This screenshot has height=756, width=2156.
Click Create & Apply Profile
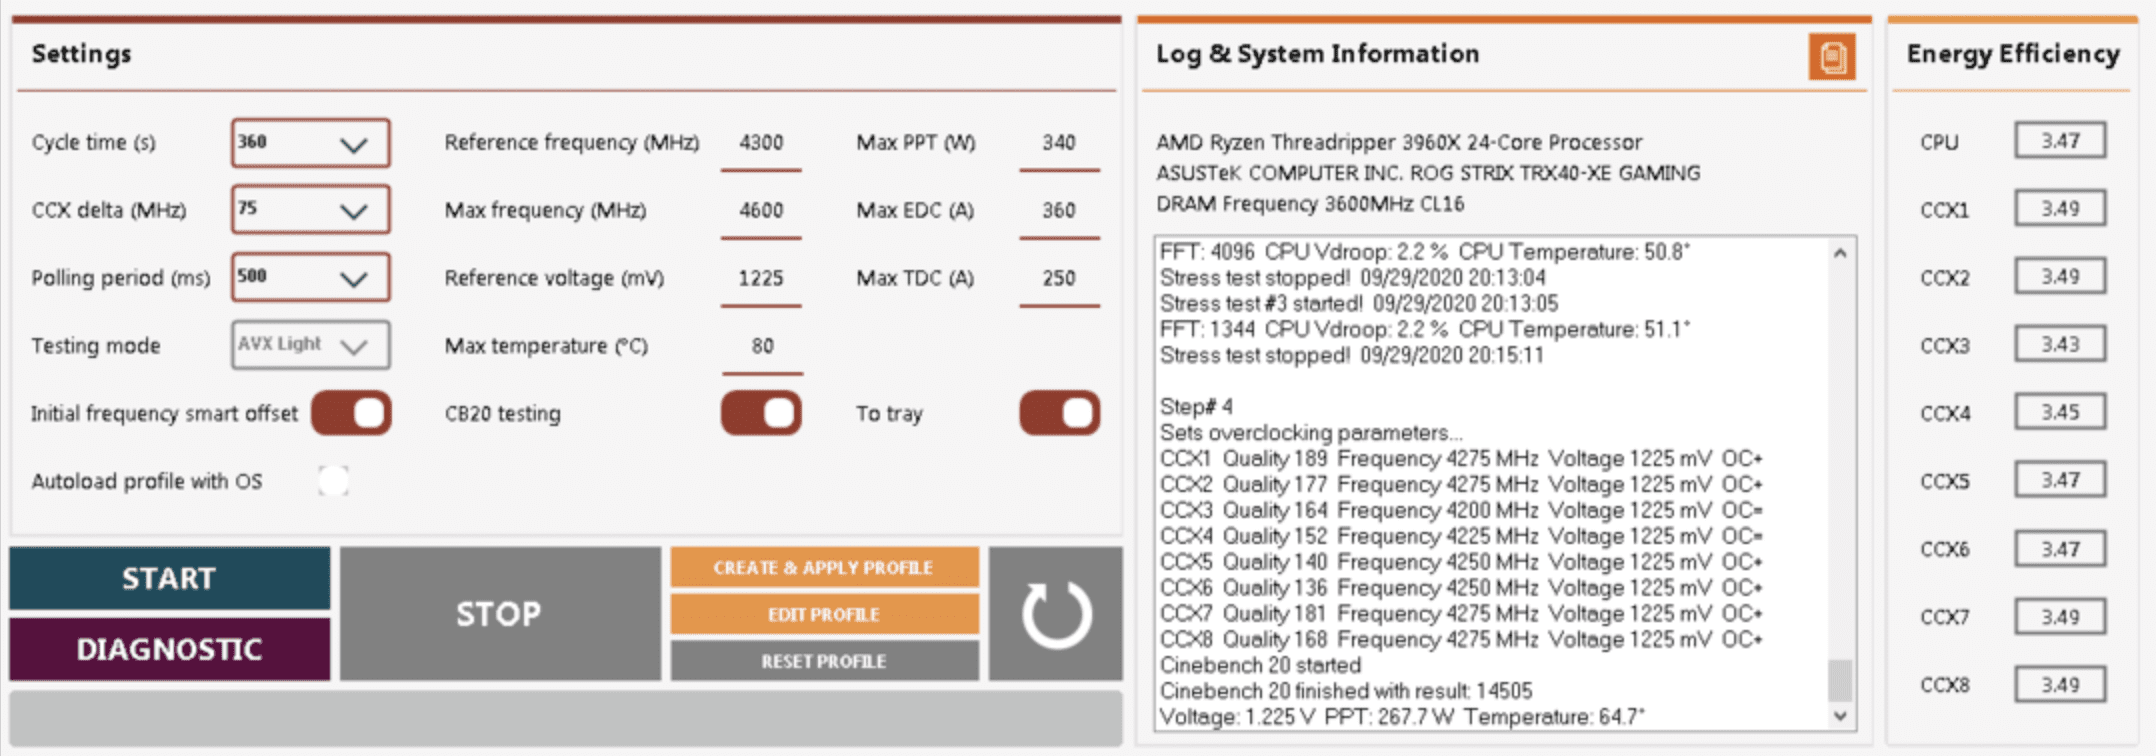pyautogui.click(x=823, y=567)
